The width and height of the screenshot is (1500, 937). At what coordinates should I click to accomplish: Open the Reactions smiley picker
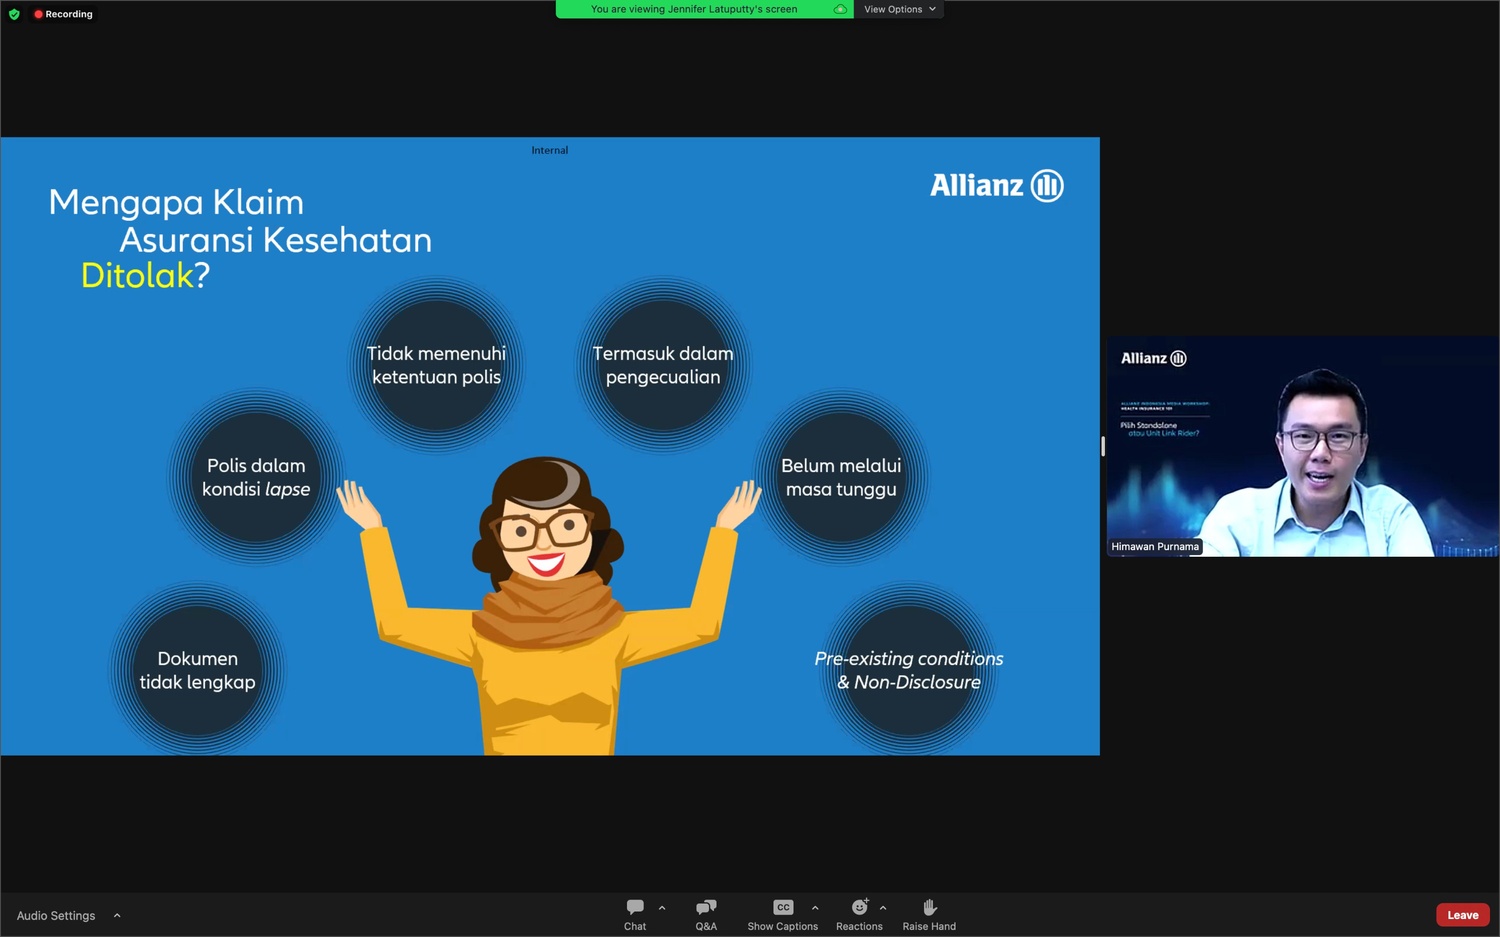pyautogui.click(x=859, y=907)
